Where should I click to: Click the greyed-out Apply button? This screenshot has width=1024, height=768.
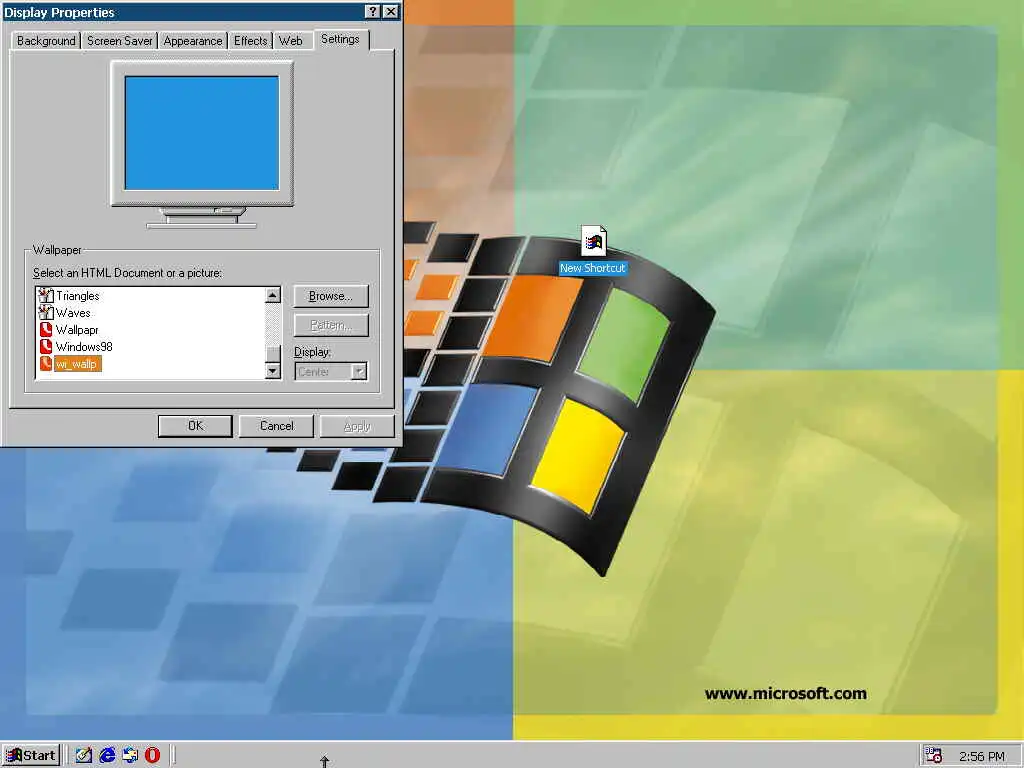(357, 426)
